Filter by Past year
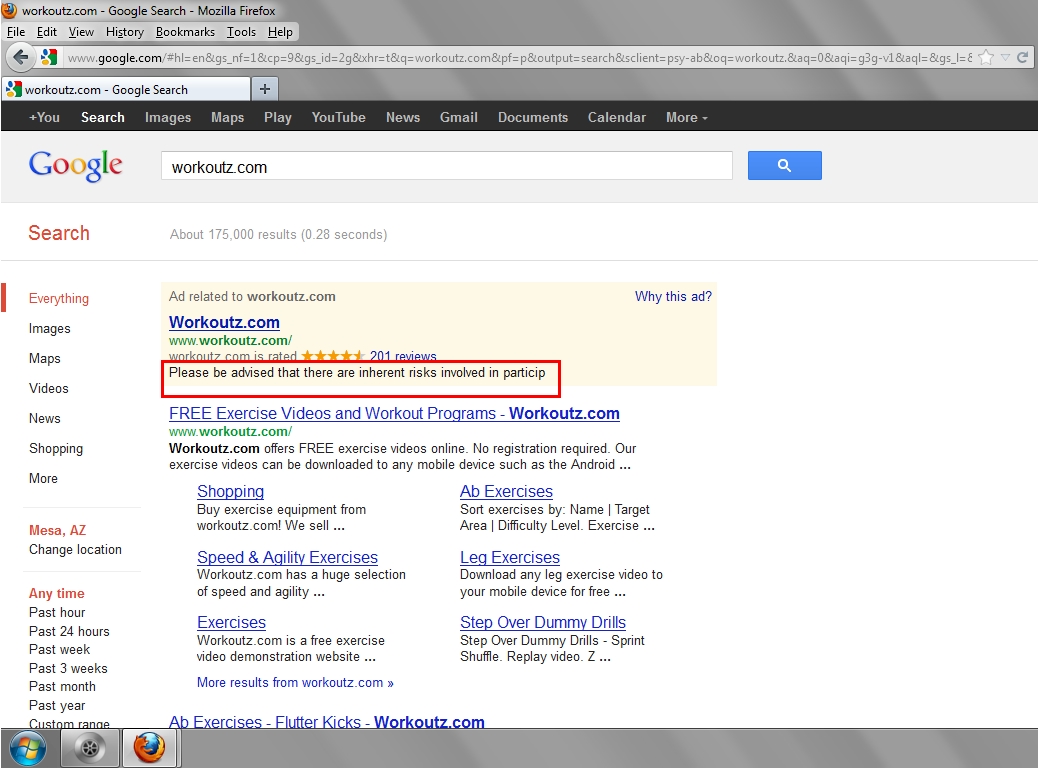Image resolution: width=1038 pixels, height=770 pixels. (57, 705)
